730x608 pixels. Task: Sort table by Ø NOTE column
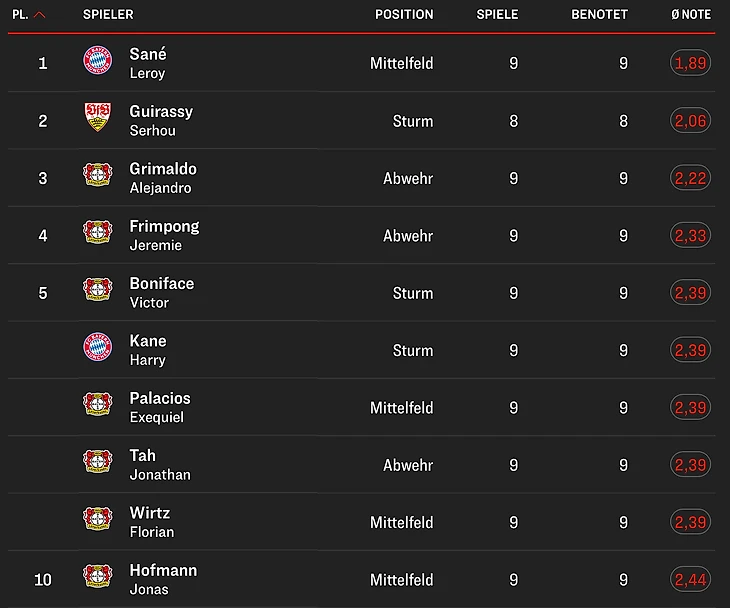point(691,15)
